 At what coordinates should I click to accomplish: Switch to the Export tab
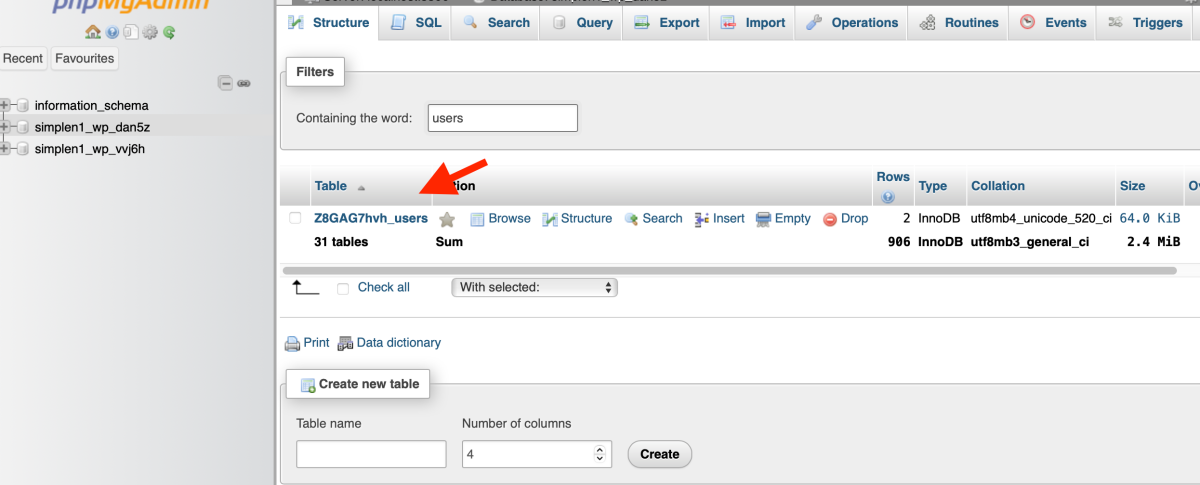666,22
